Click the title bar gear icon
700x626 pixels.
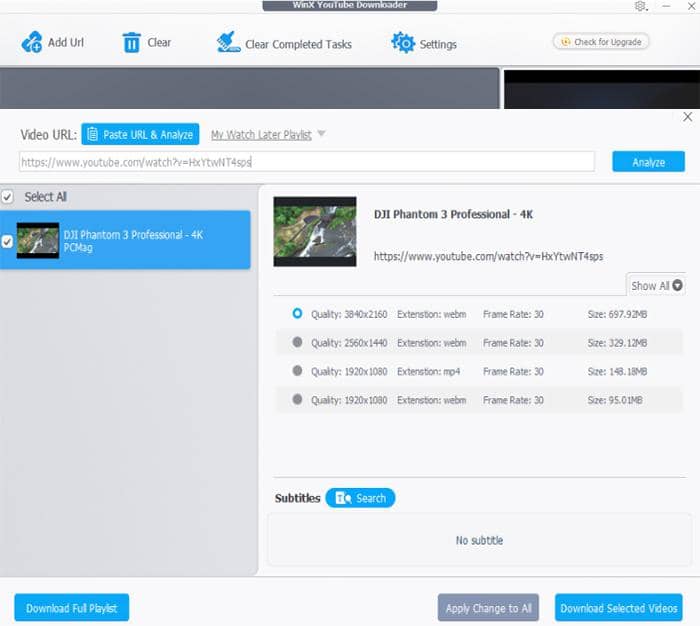[x=640, y=6]
